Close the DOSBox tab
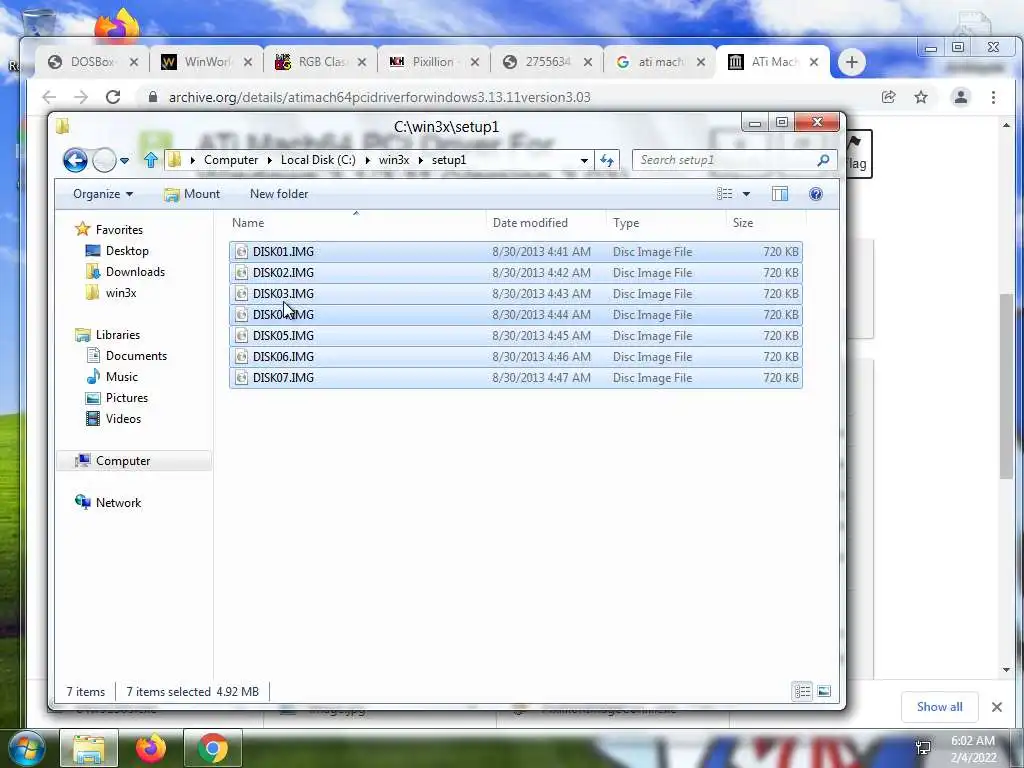 134,62
